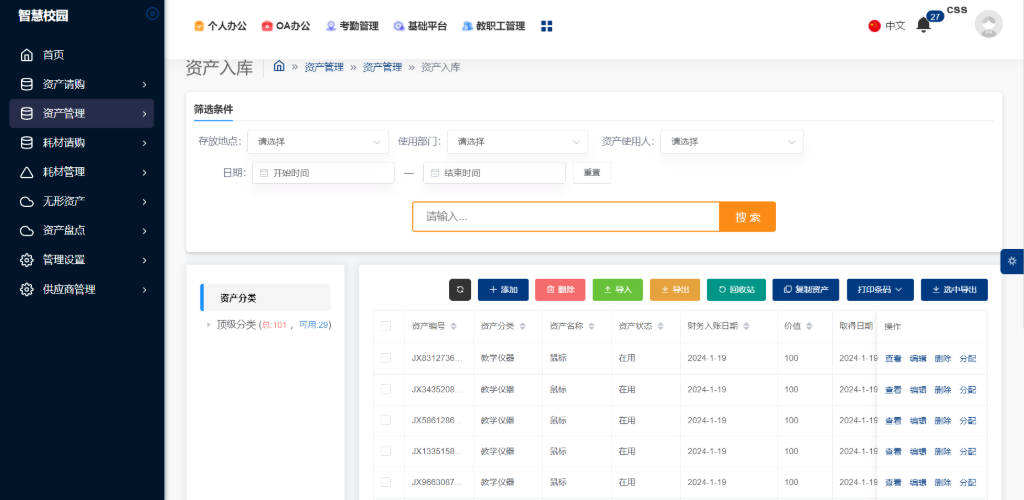Sort by 资产分类 column arrows
This screenshot has width=1024, height=500.
pyautogui.click(x=523, y=326)
